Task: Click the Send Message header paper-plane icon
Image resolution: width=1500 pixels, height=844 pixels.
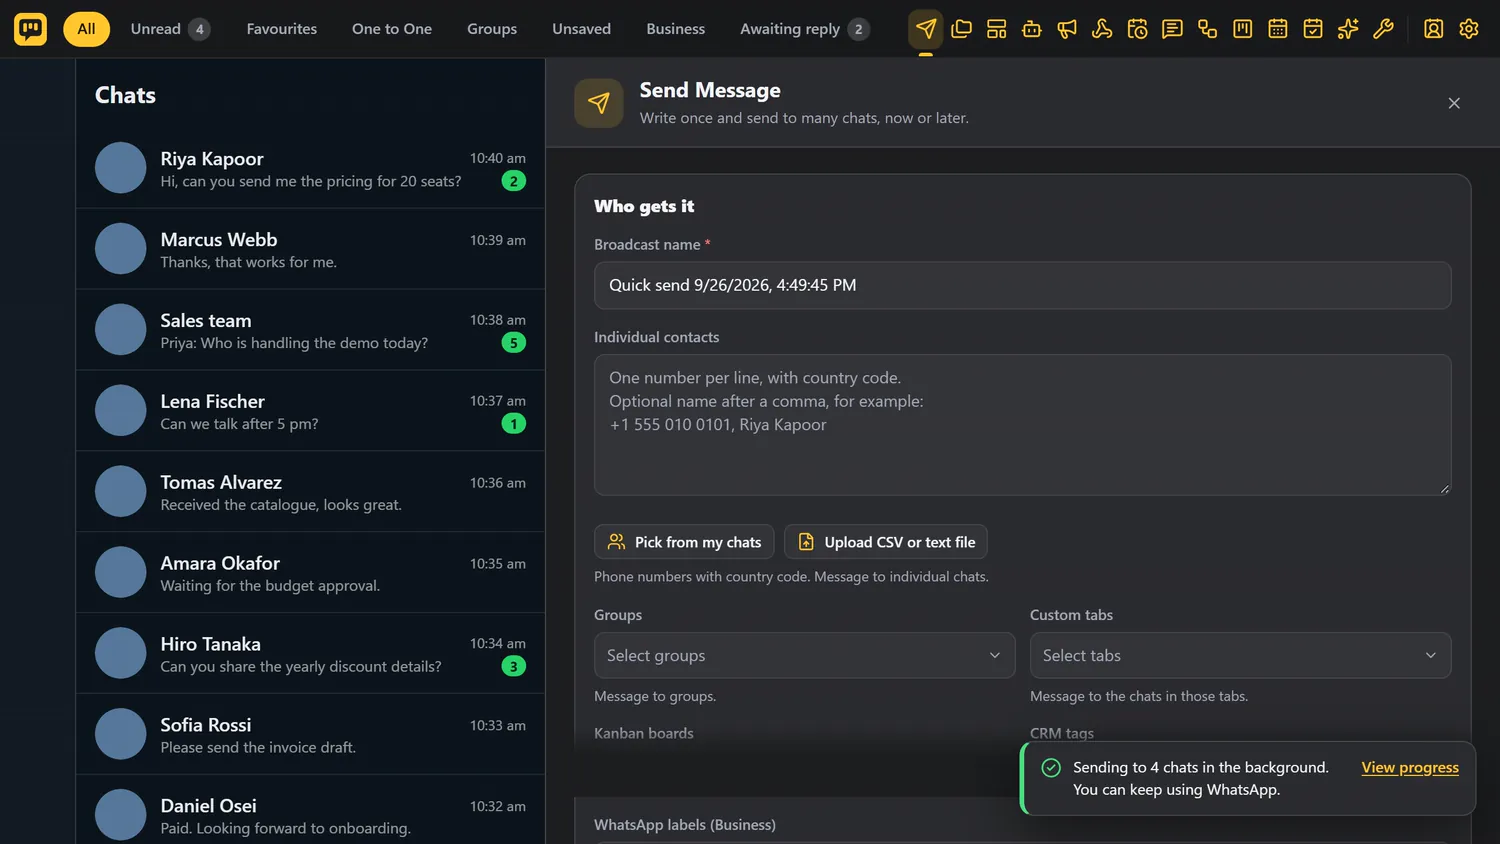Action: coord(599,103)
